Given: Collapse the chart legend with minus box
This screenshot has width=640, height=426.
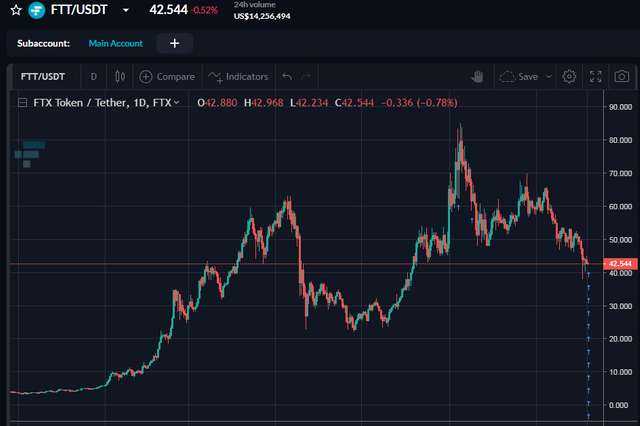Looking at the screenshot, I should click(x=22, y=102).
